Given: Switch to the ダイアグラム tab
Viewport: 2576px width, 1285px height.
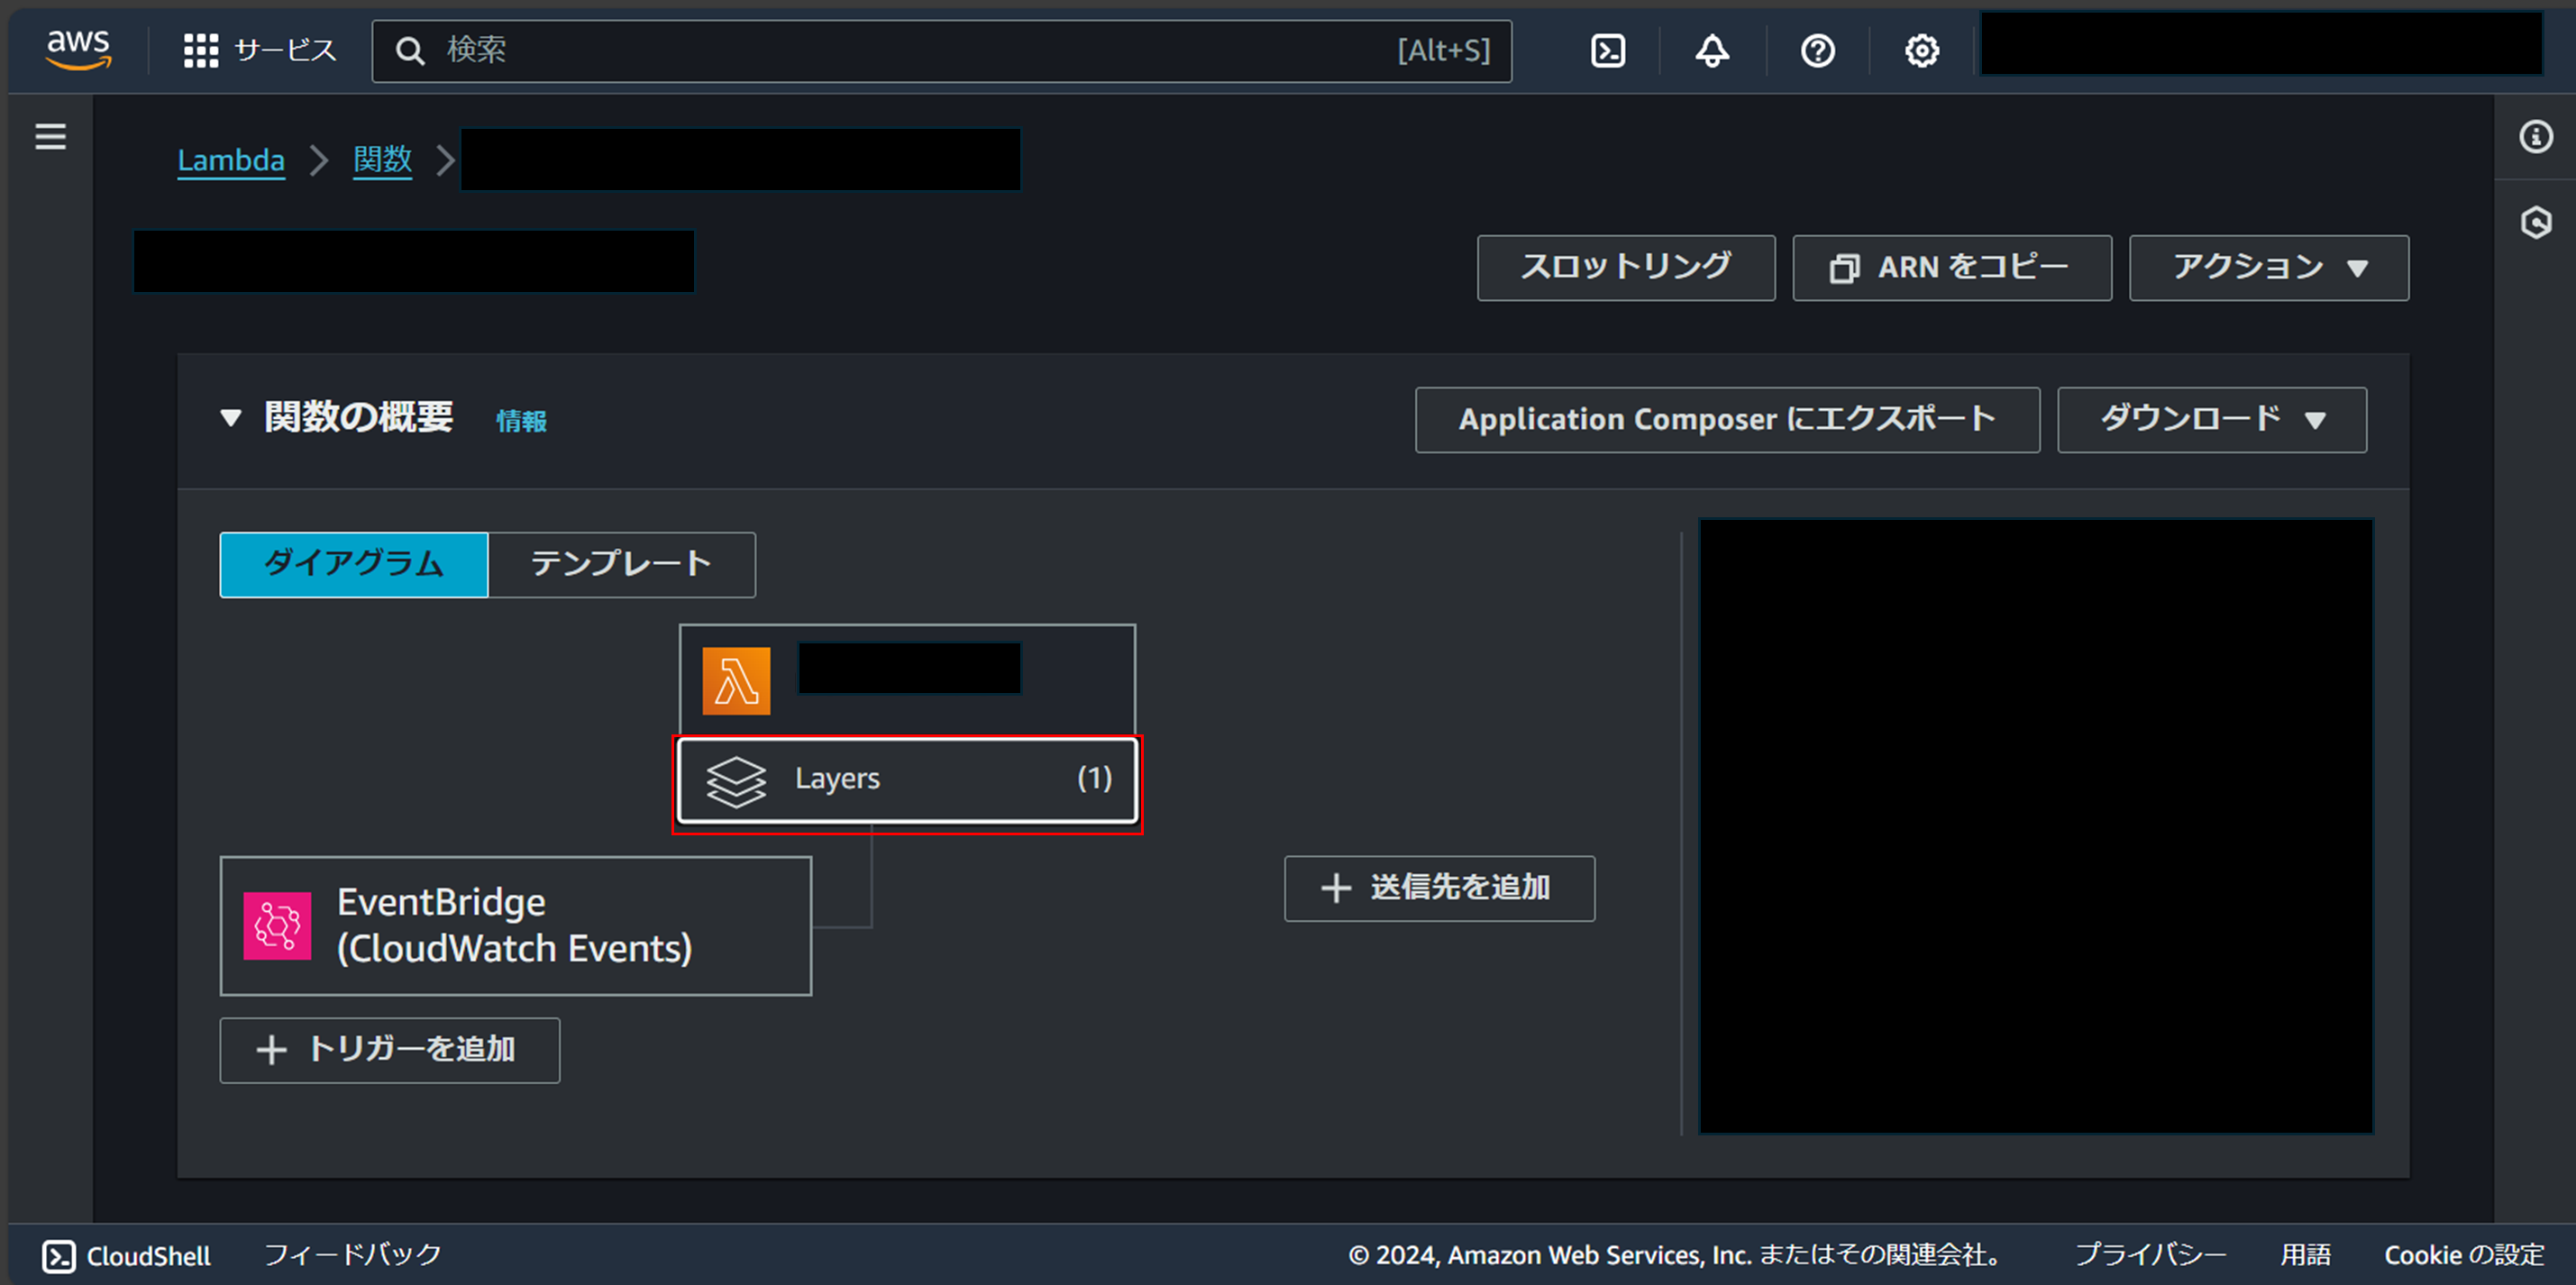Looking at the screenshot, I should (x=353, y=564).
